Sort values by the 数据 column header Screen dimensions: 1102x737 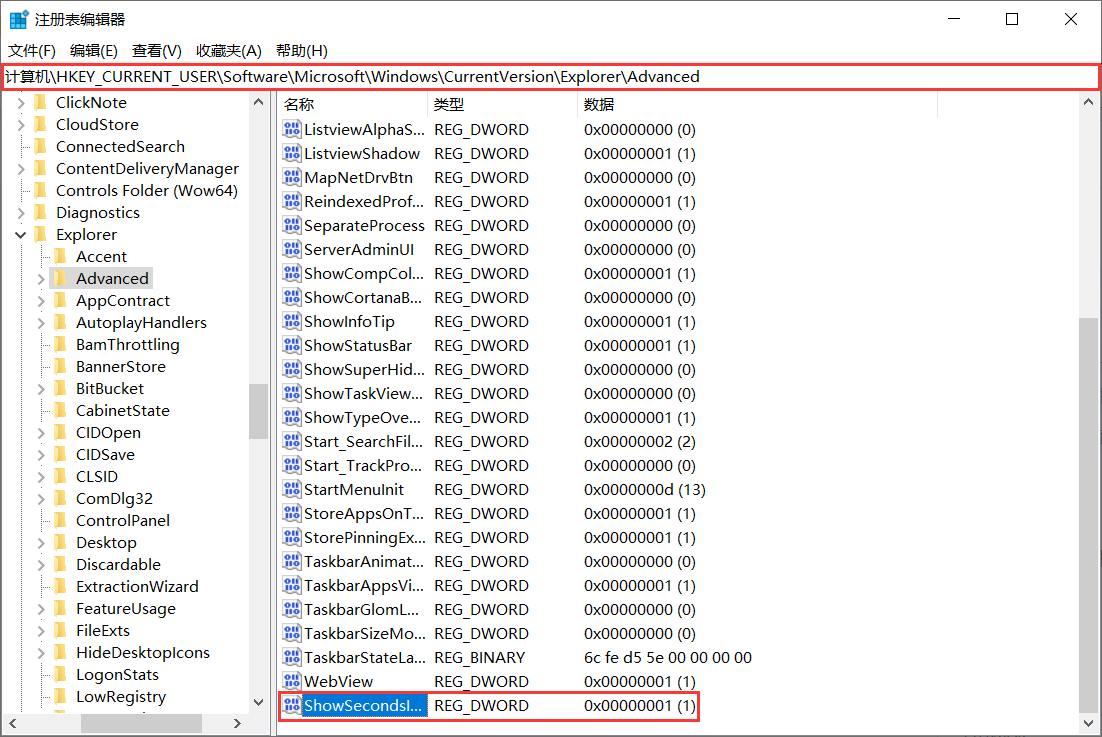point(757,105)
